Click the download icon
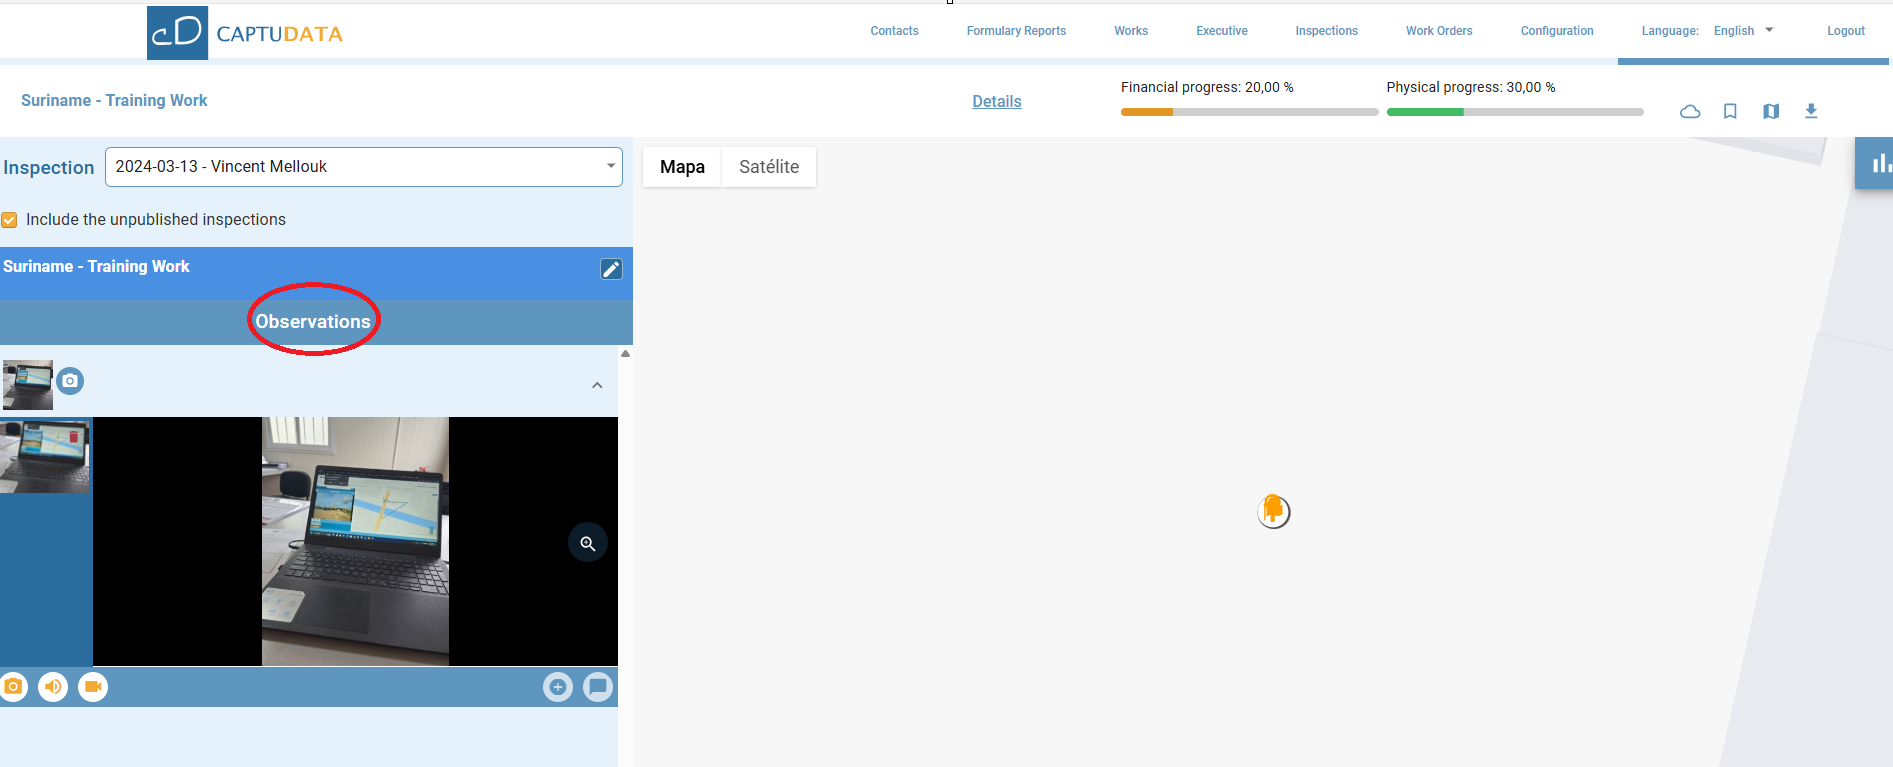This screenshot has width=1893, height=767. (1811, 111)
